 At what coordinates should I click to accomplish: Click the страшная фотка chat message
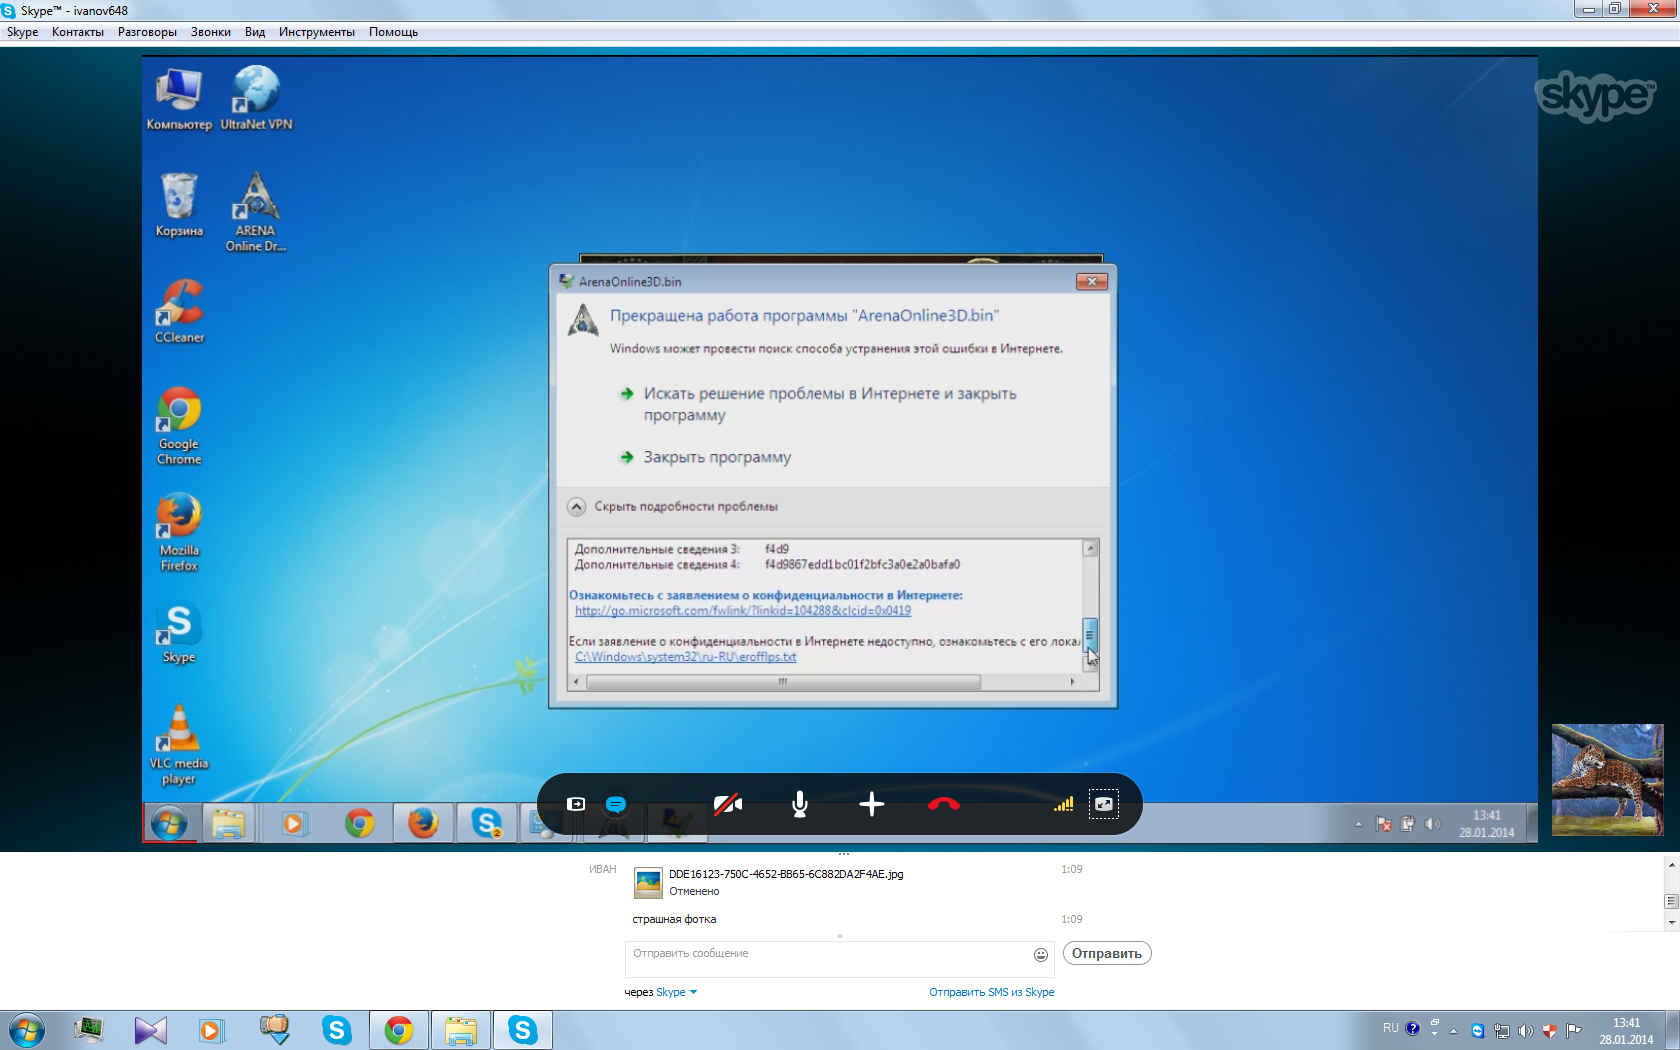click(674, 919)
